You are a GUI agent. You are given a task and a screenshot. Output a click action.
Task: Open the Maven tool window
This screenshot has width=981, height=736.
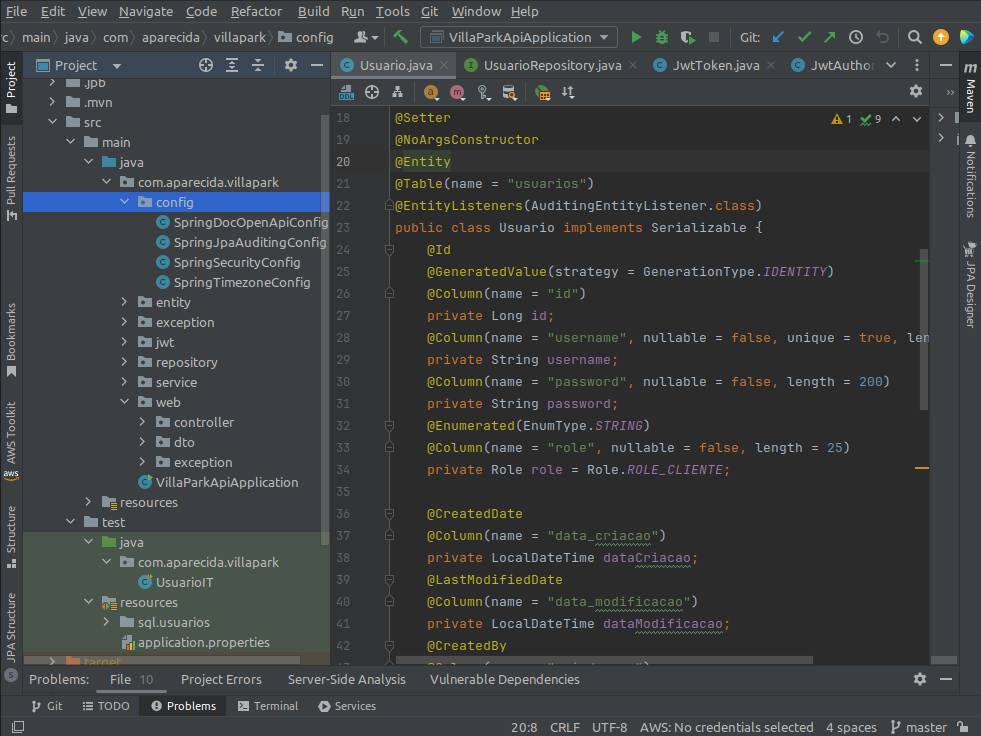(969, 88)
